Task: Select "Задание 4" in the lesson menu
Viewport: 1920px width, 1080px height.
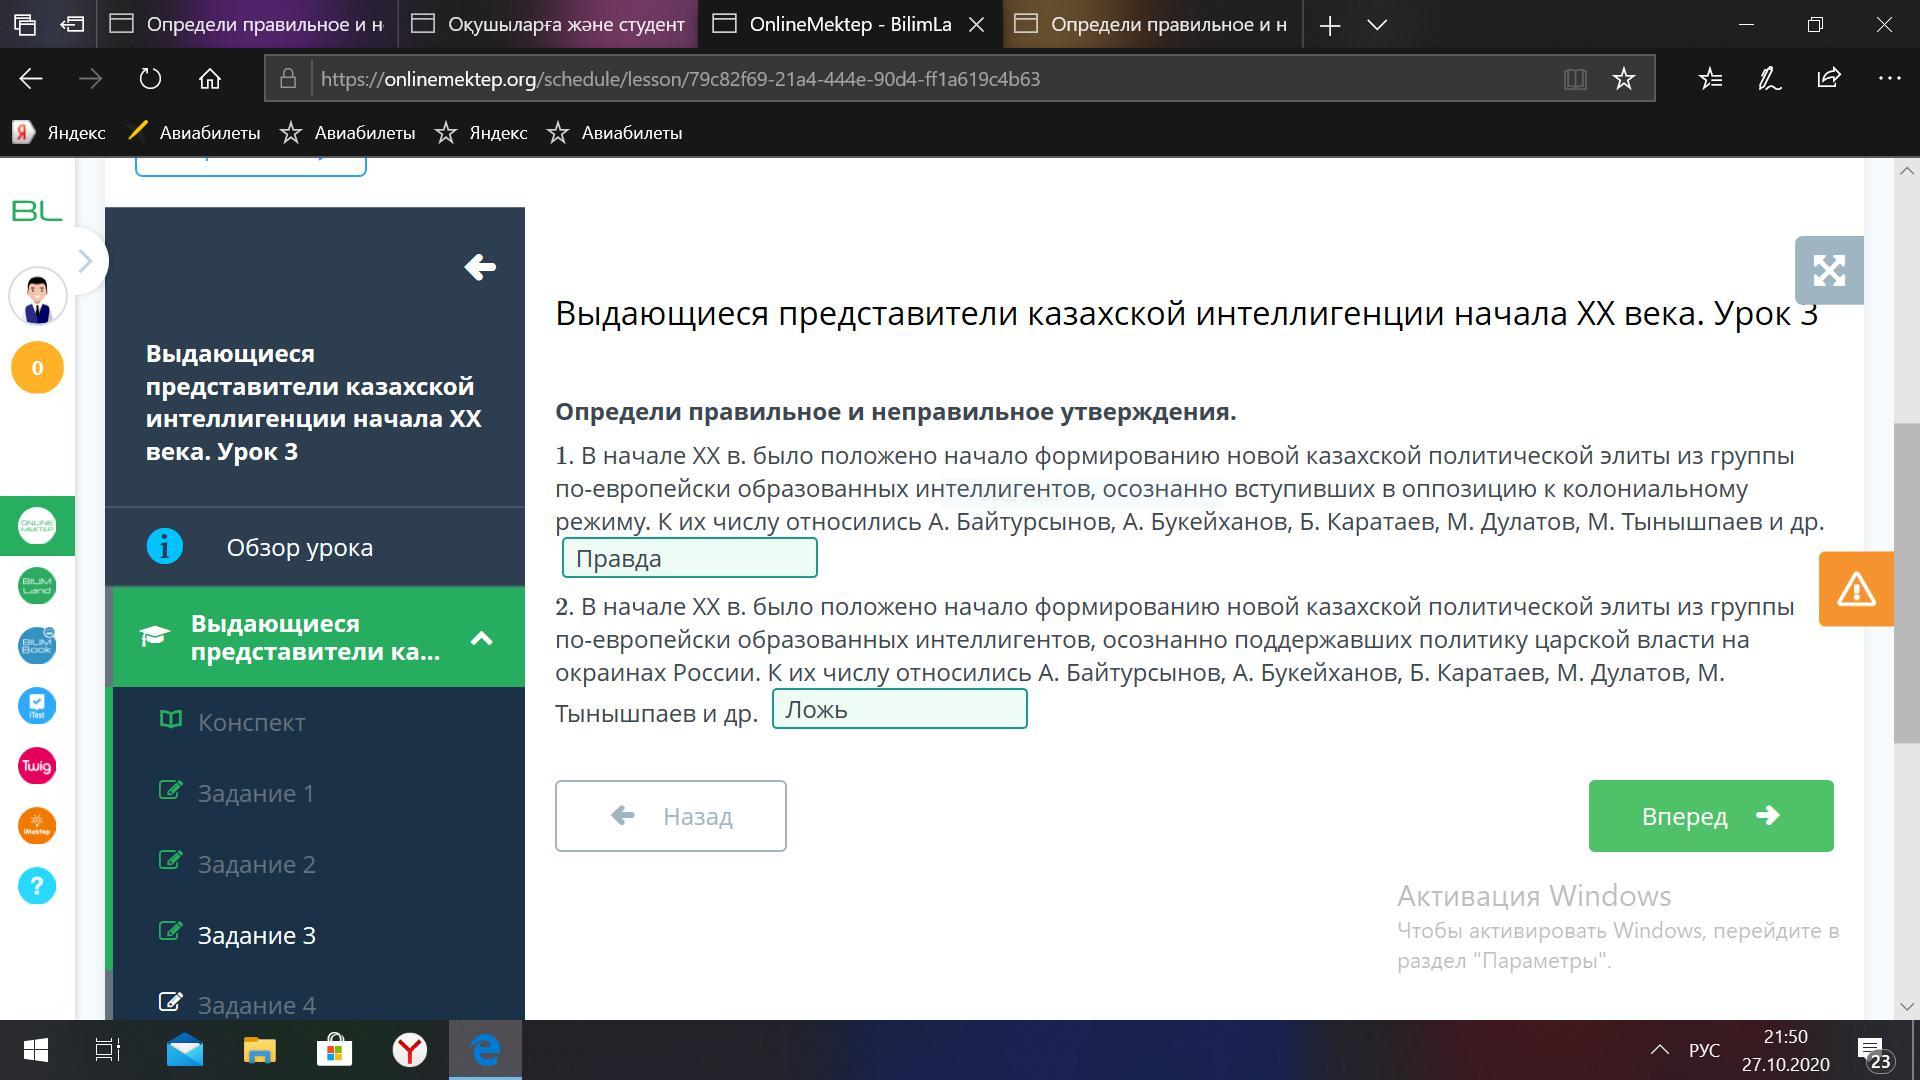Action: (256, 1004)
